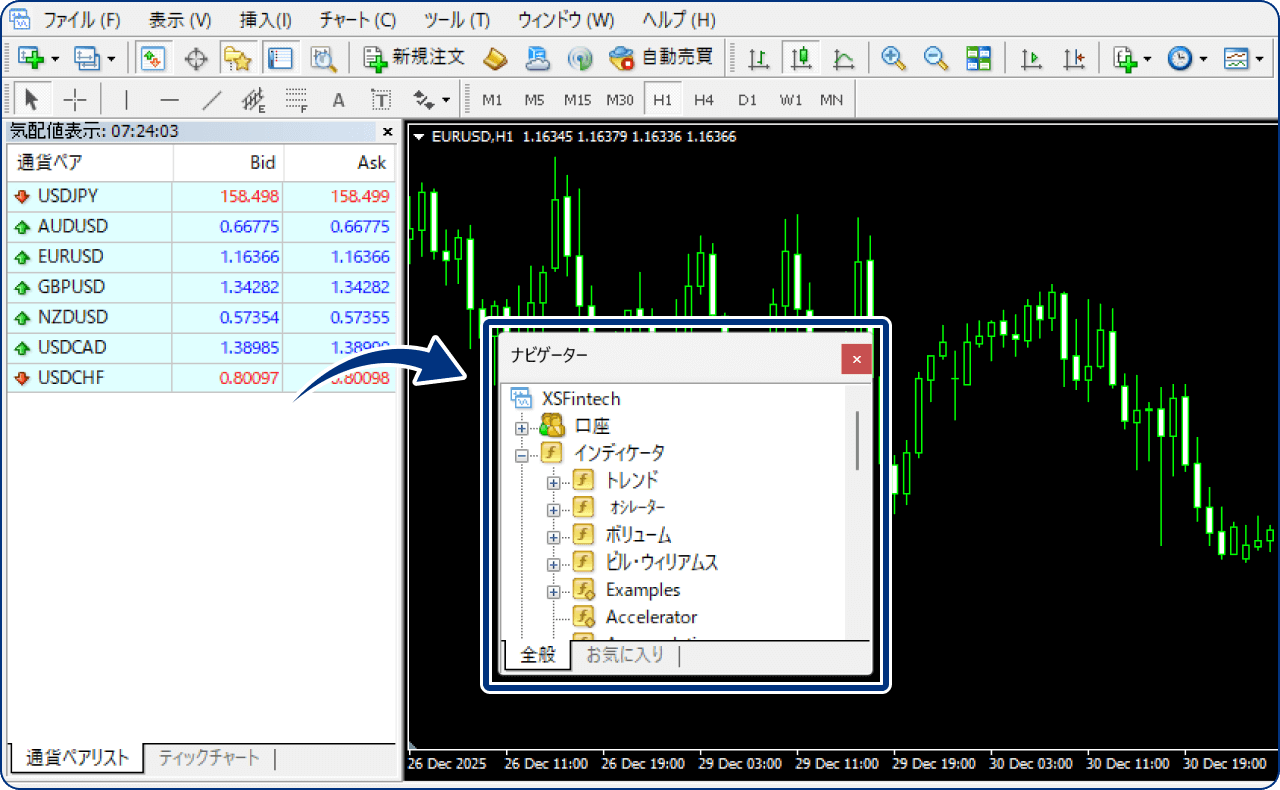Switch to the お気に入り tab in Navigator
Image resolution: width=1280 pixels, height=790 pixels.
pyautogui.click(x=624, y=655)
